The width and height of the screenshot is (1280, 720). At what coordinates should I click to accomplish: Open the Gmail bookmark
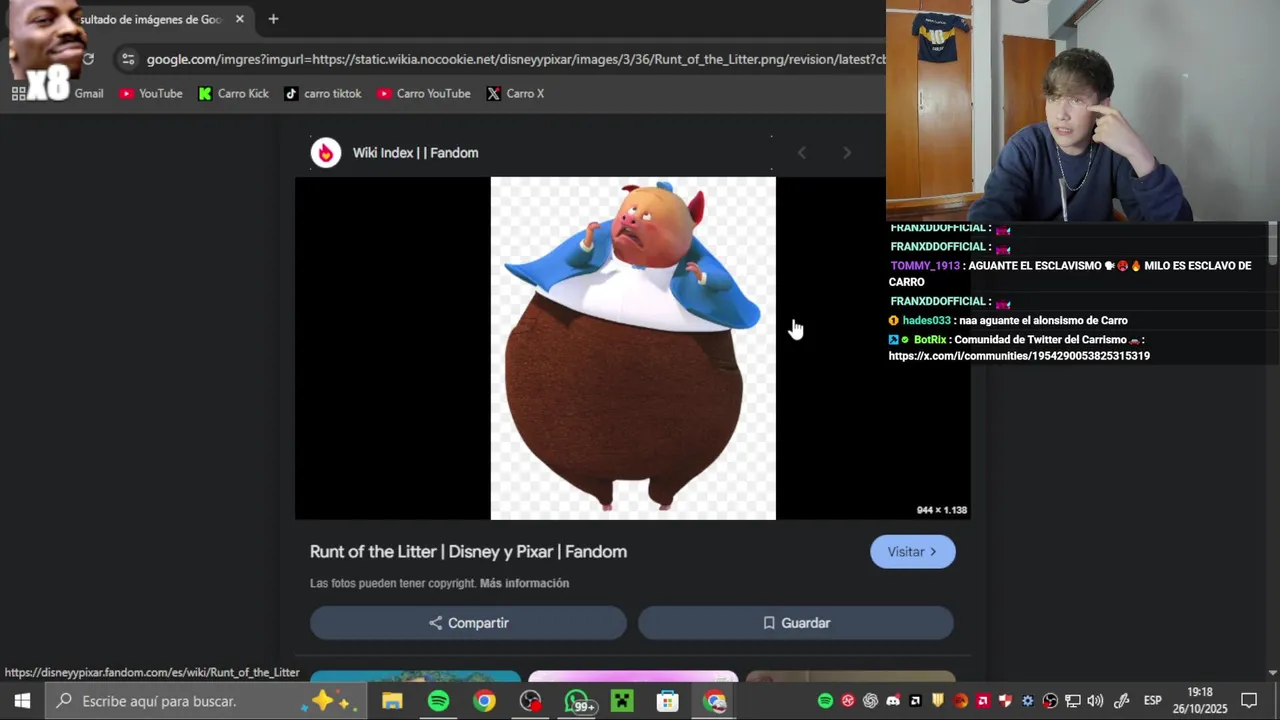coord(88,93)
